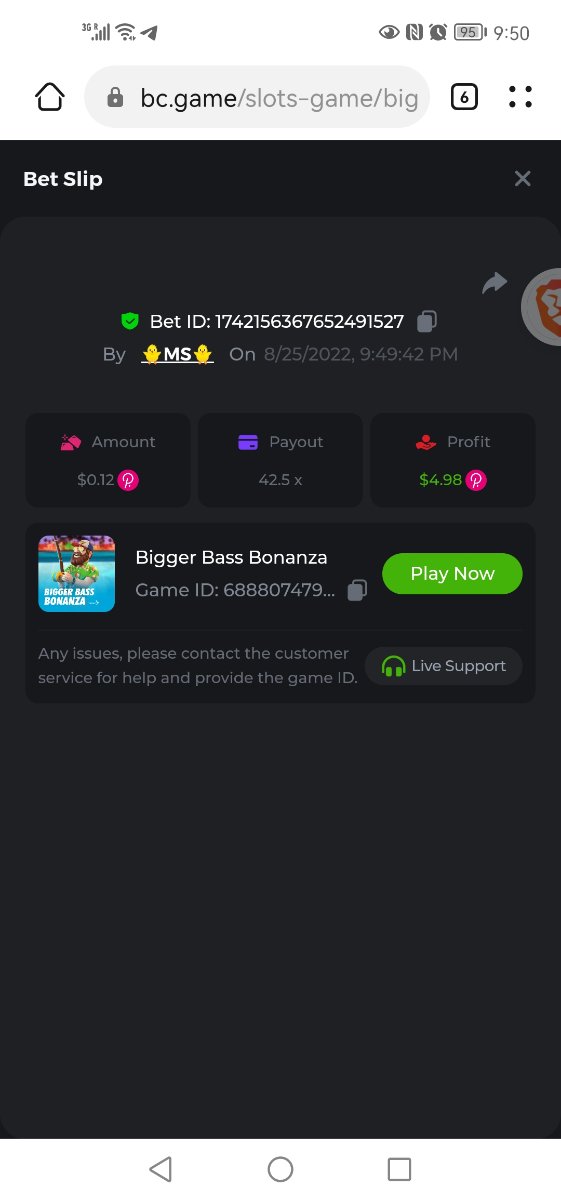The image size is (561, 1200).
Task: Tap the green verified shield icon
Action: click(x=129, y=321)
